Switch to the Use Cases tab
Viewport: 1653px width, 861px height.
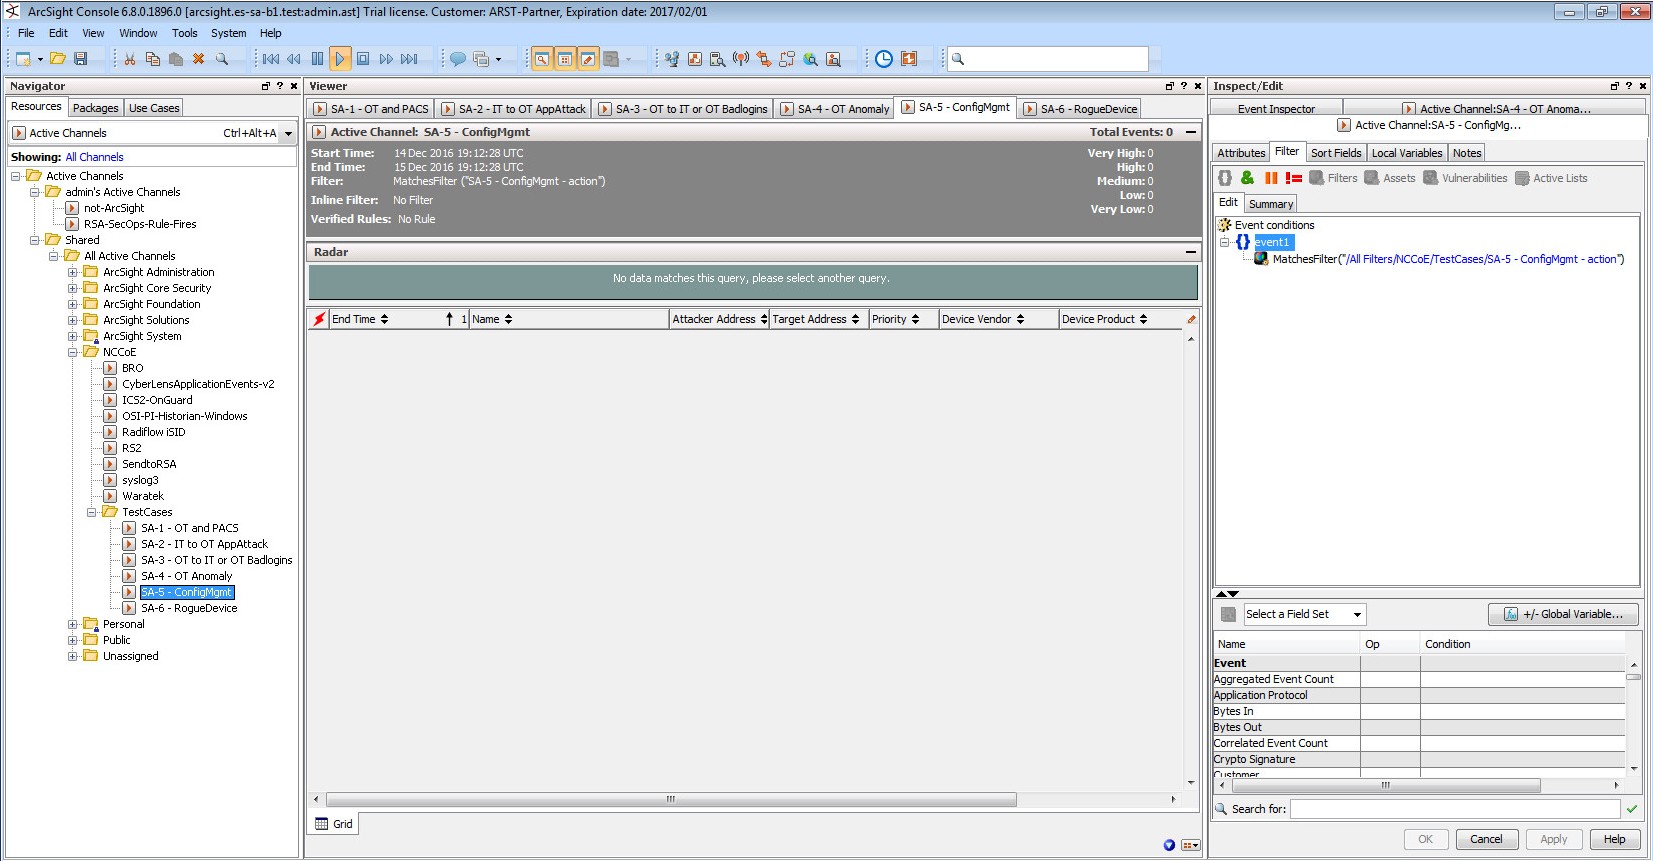point(154,108)
